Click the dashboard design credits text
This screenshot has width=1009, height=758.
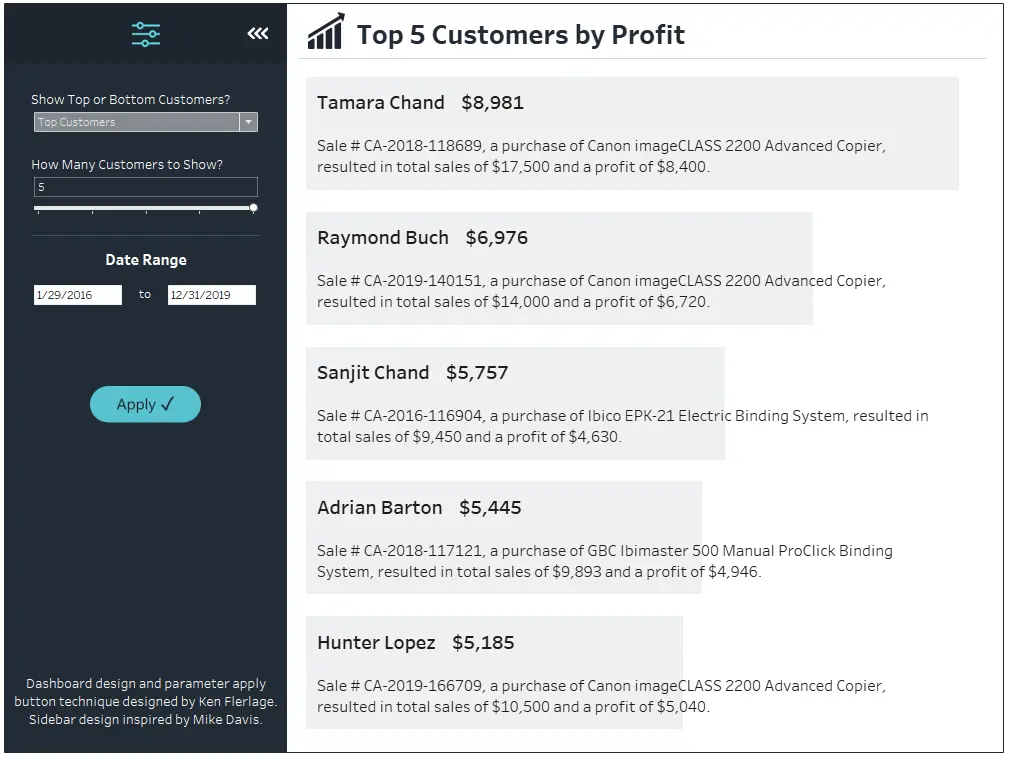[145, 701]
